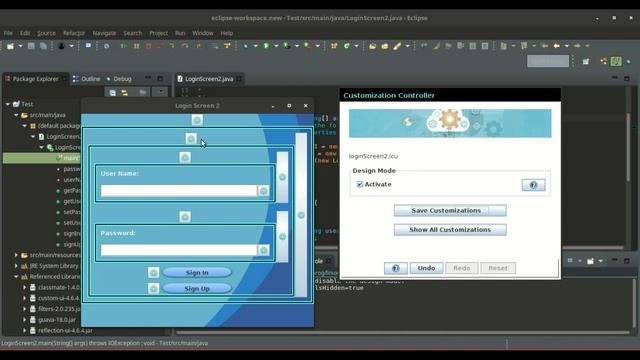Open the Debug launch dropdown arrow

click(x=256, y=46)
